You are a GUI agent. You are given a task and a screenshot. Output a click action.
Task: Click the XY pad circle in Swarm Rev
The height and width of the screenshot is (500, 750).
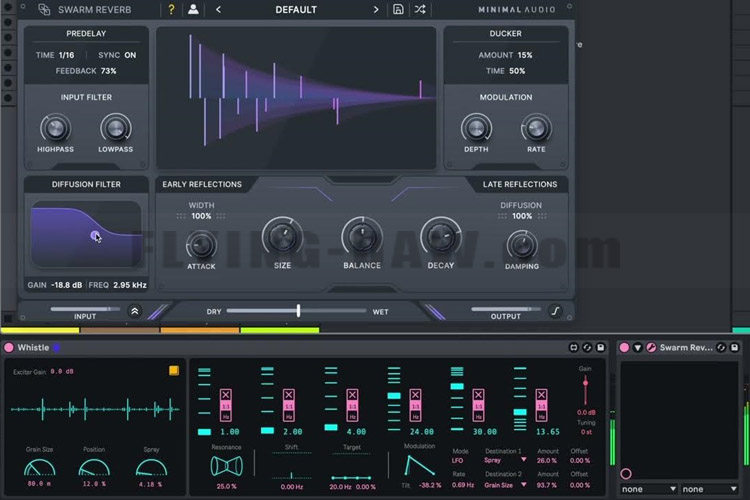coord(626,474)
